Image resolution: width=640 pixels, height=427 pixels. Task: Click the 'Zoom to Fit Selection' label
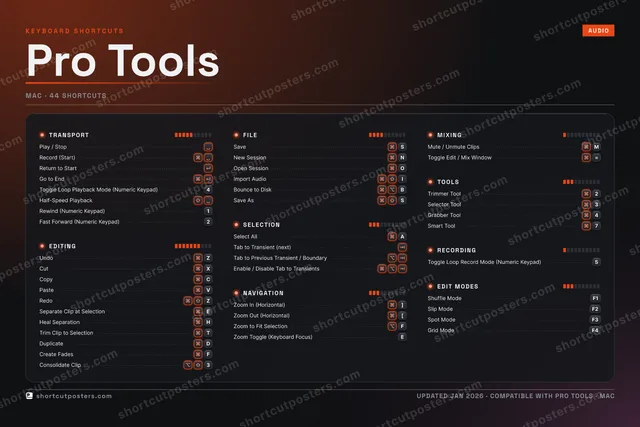pos(260,326)
